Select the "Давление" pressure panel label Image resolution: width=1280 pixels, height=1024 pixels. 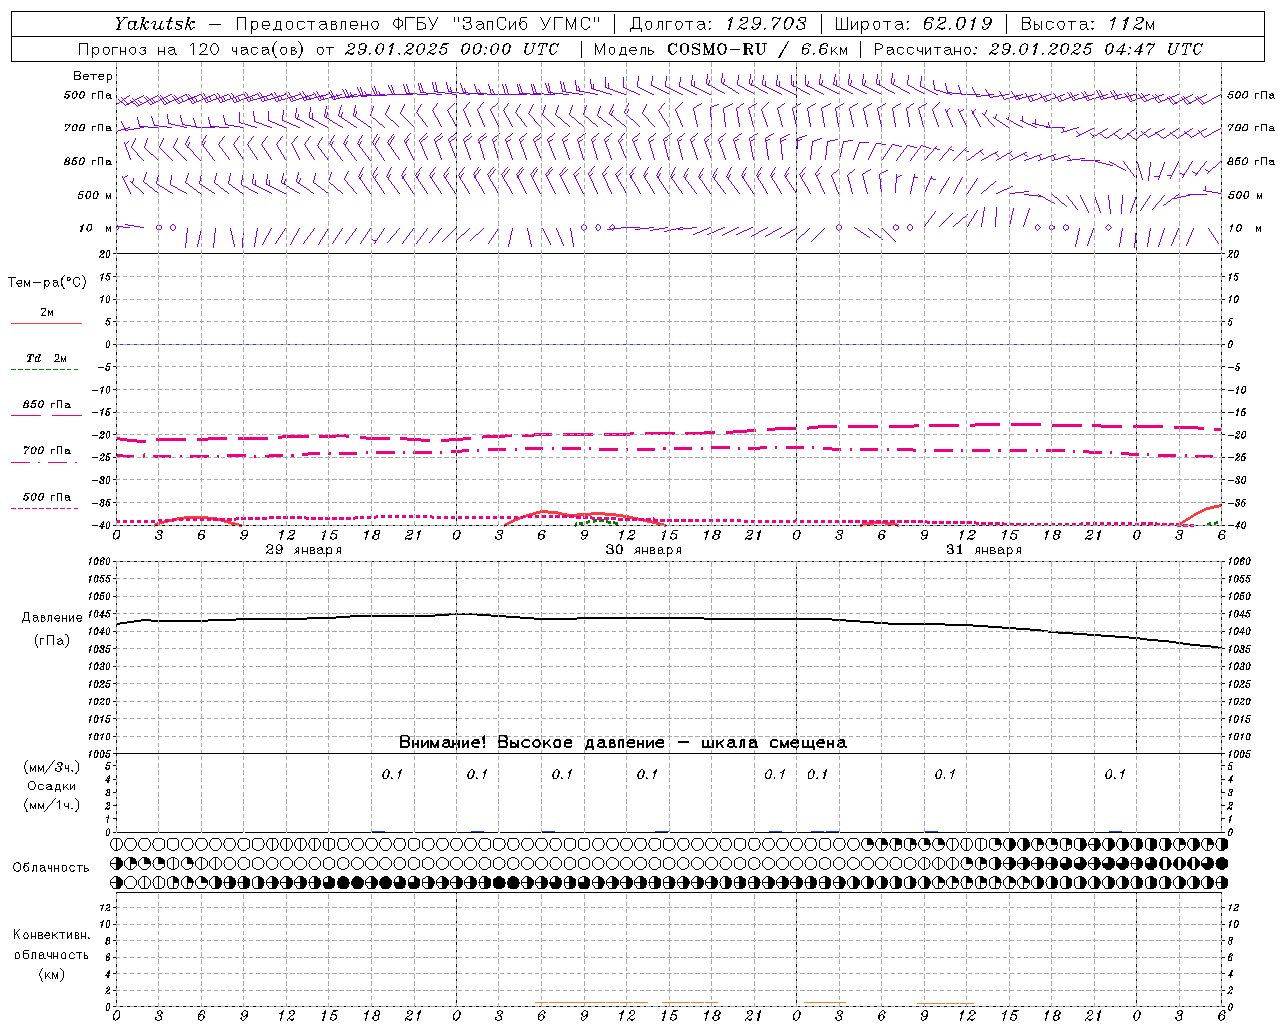tap(52, 618)
